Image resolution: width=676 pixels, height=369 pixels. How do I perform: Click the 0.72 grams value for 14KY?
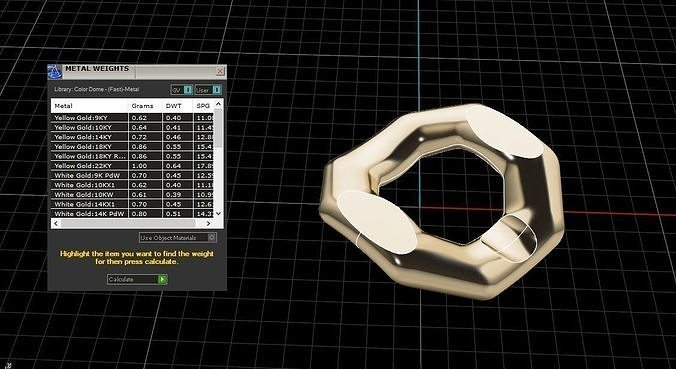(x=139, y=137)
